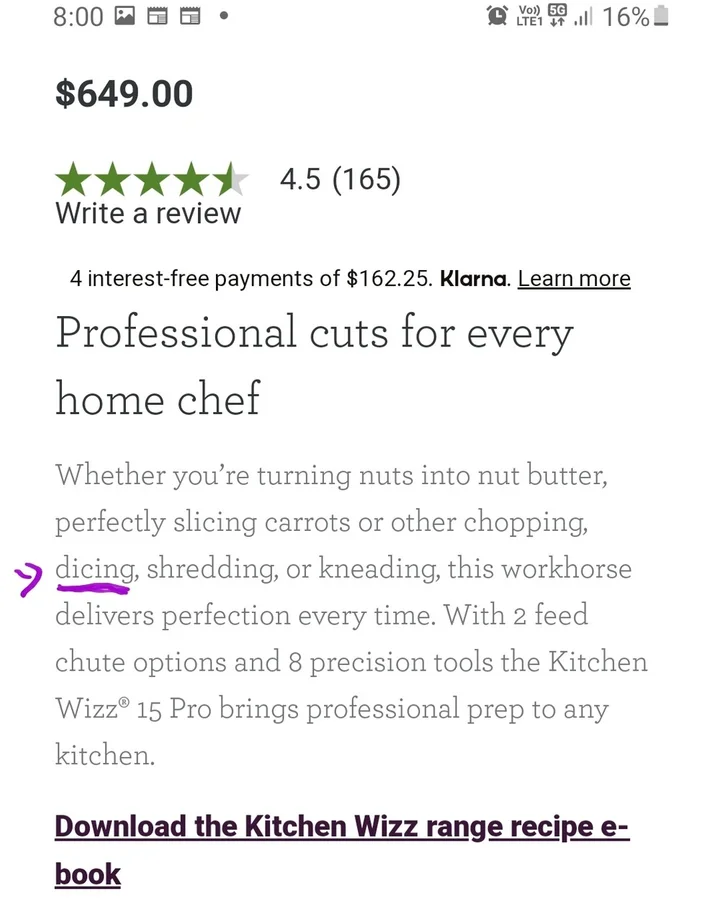
Task: Tap the battery icon
Action: tap(660, 16)
